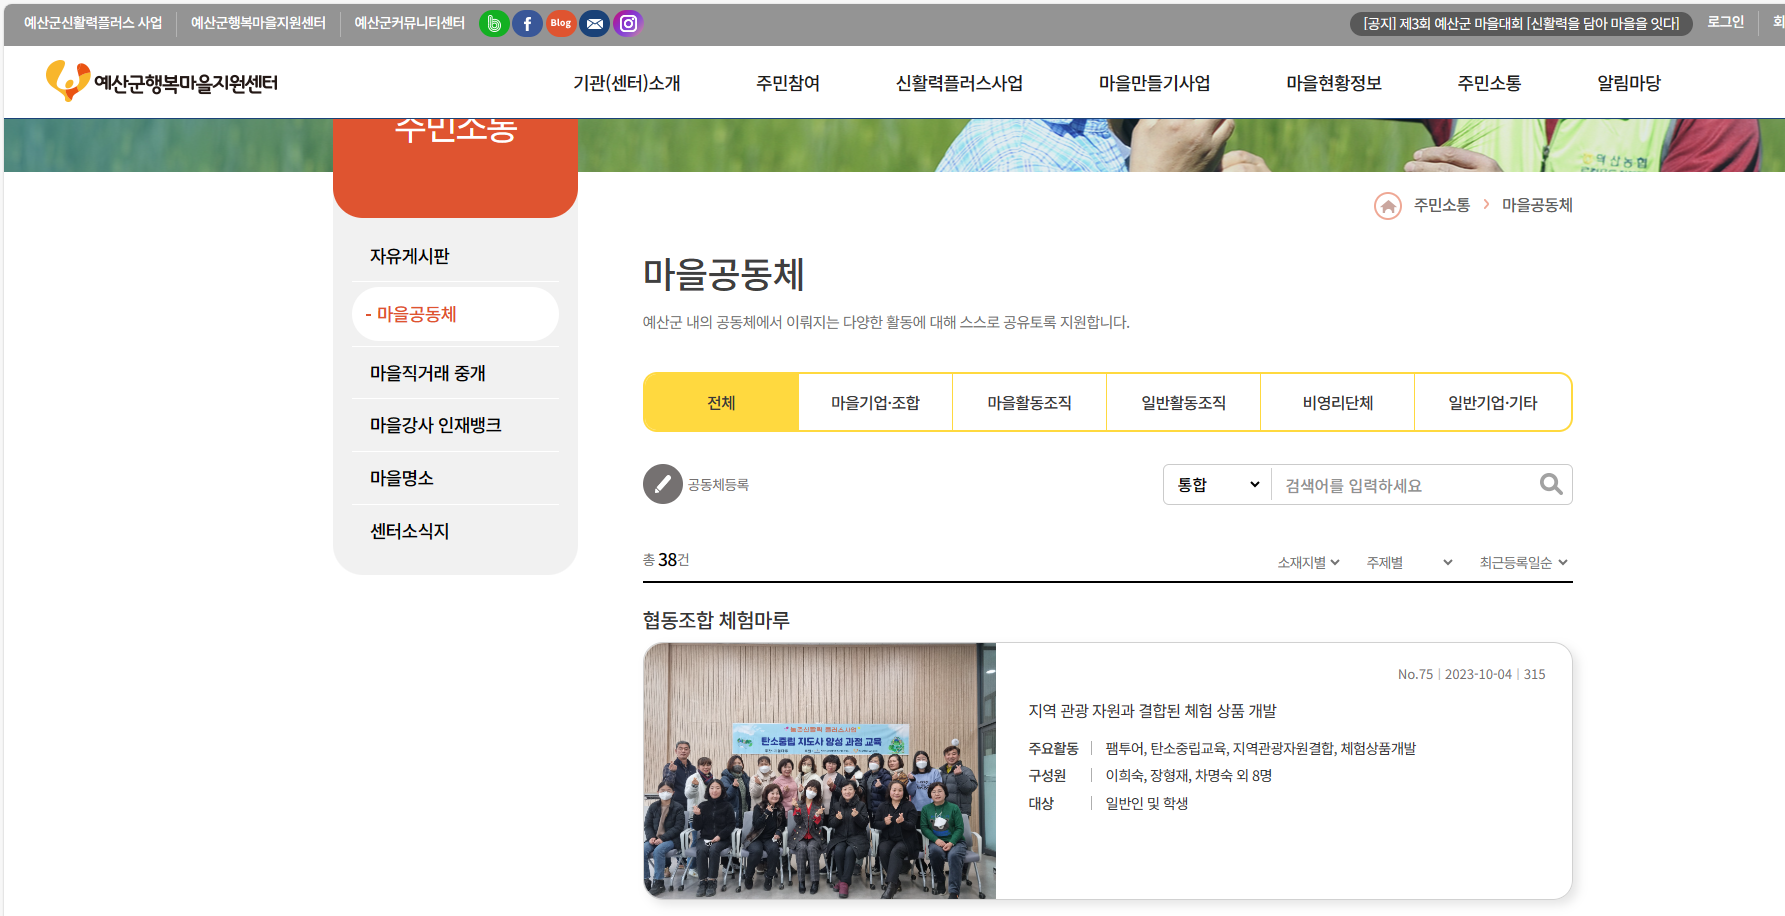Go to 자유게시판 in sidebar
Screen dimensions: 1785x916
click(x=455, y=256)
